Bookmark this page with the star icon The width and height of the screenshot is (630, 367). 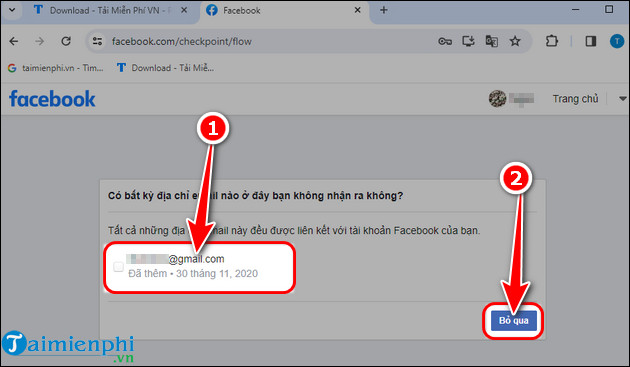coord(515,41)
